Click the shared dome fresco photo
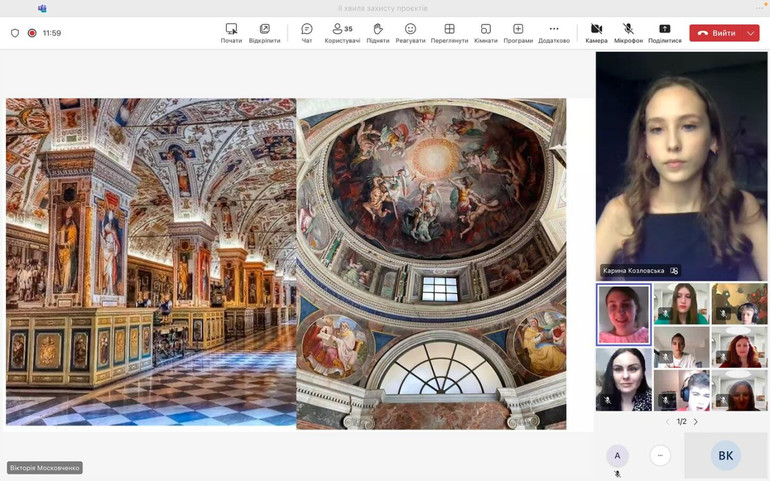This screenshot has height=481, width=770. click(x=431, y=264)
